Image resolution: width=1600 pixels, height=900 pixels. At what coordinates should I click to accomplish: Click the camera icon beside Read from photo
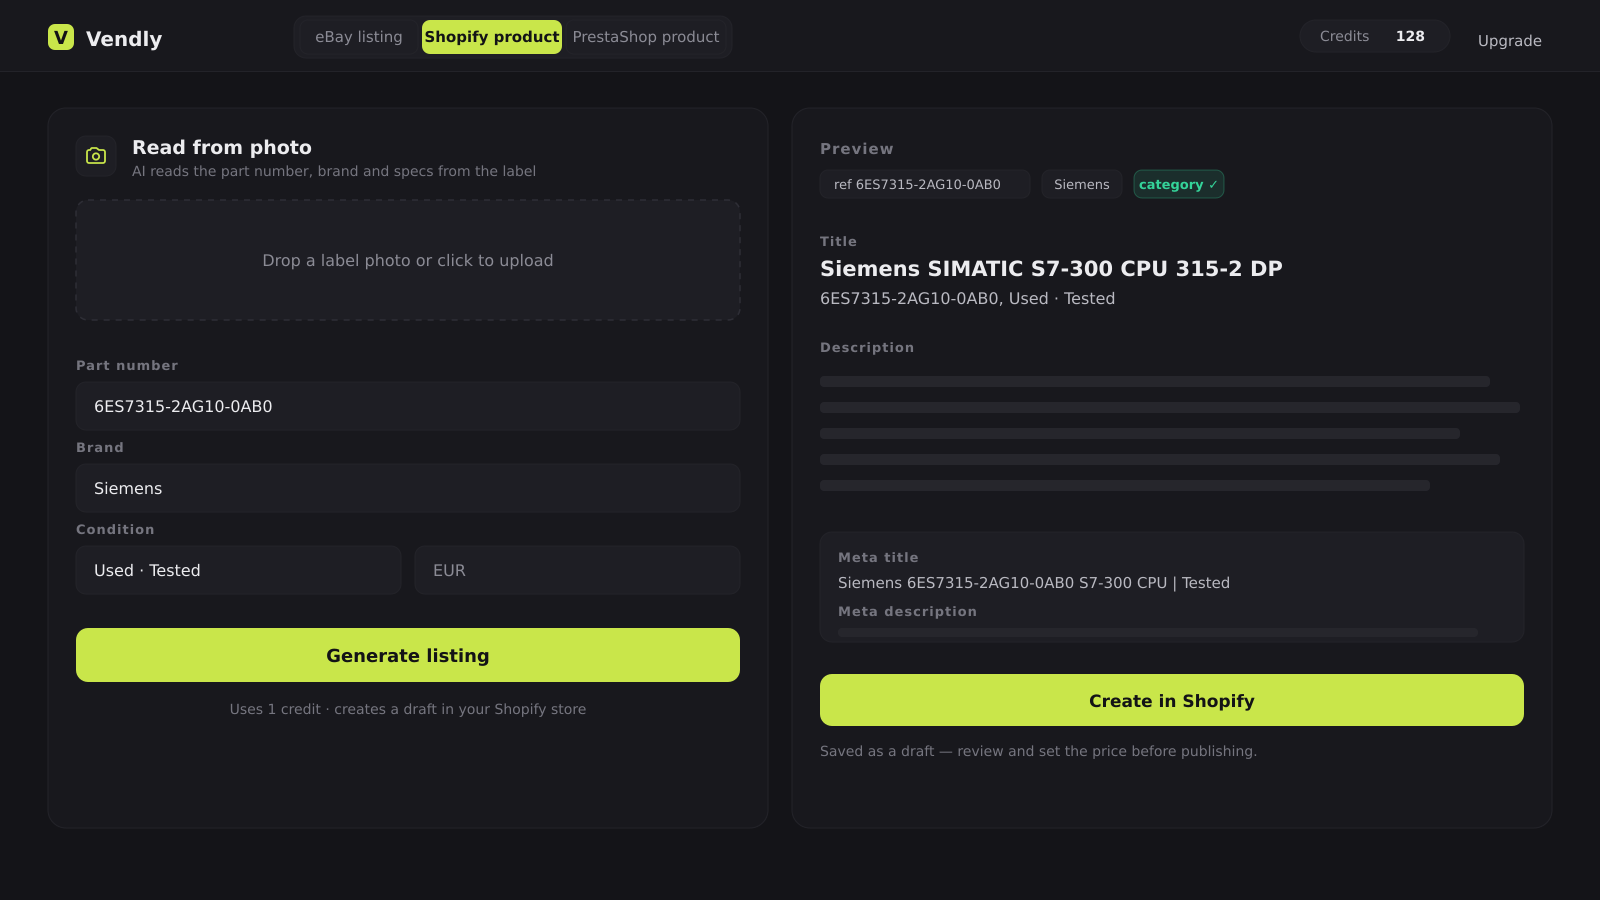pyautogui.click(x=96, y=156)
